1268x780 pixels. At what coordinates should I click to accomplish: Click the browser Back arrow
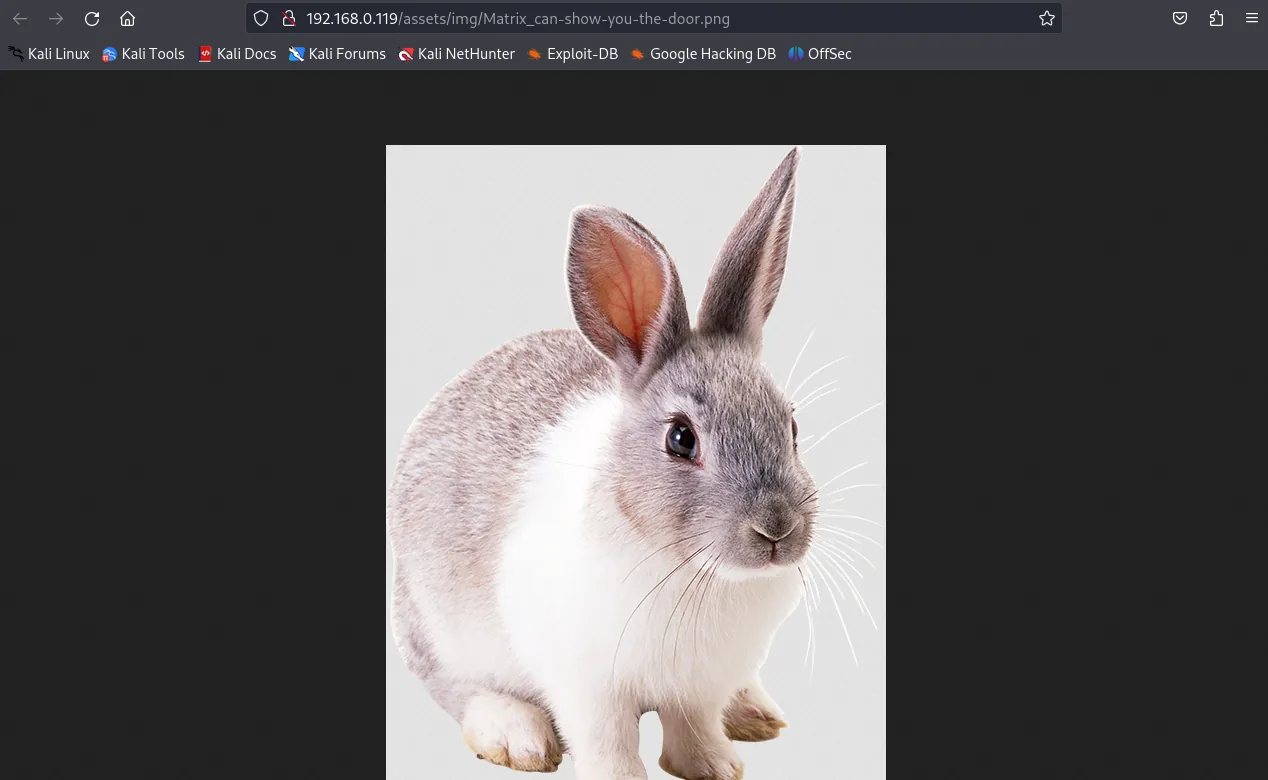(20, 18)
